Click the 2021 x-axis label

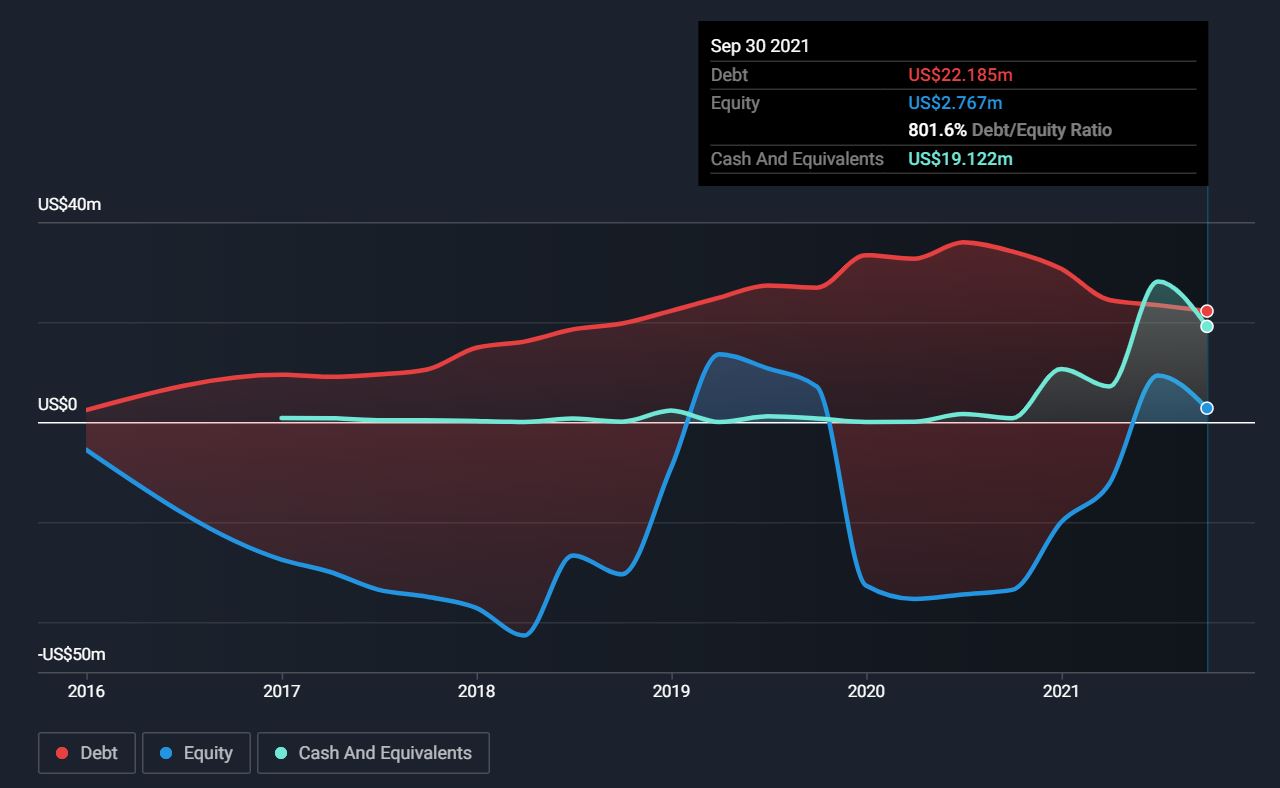pos(1061,691)
